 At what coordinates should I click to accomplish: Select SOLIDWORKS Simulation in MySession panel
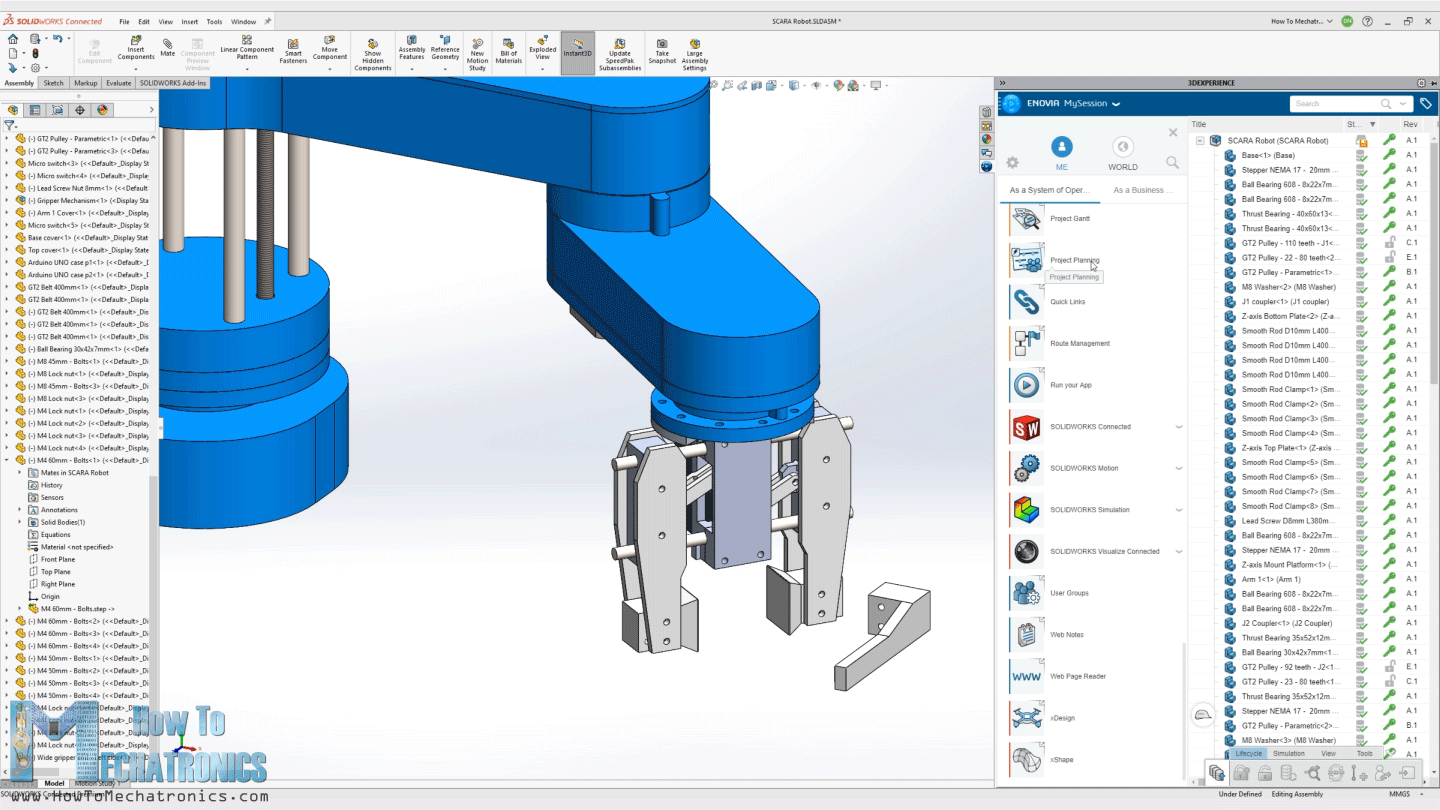click(1090, 510)
